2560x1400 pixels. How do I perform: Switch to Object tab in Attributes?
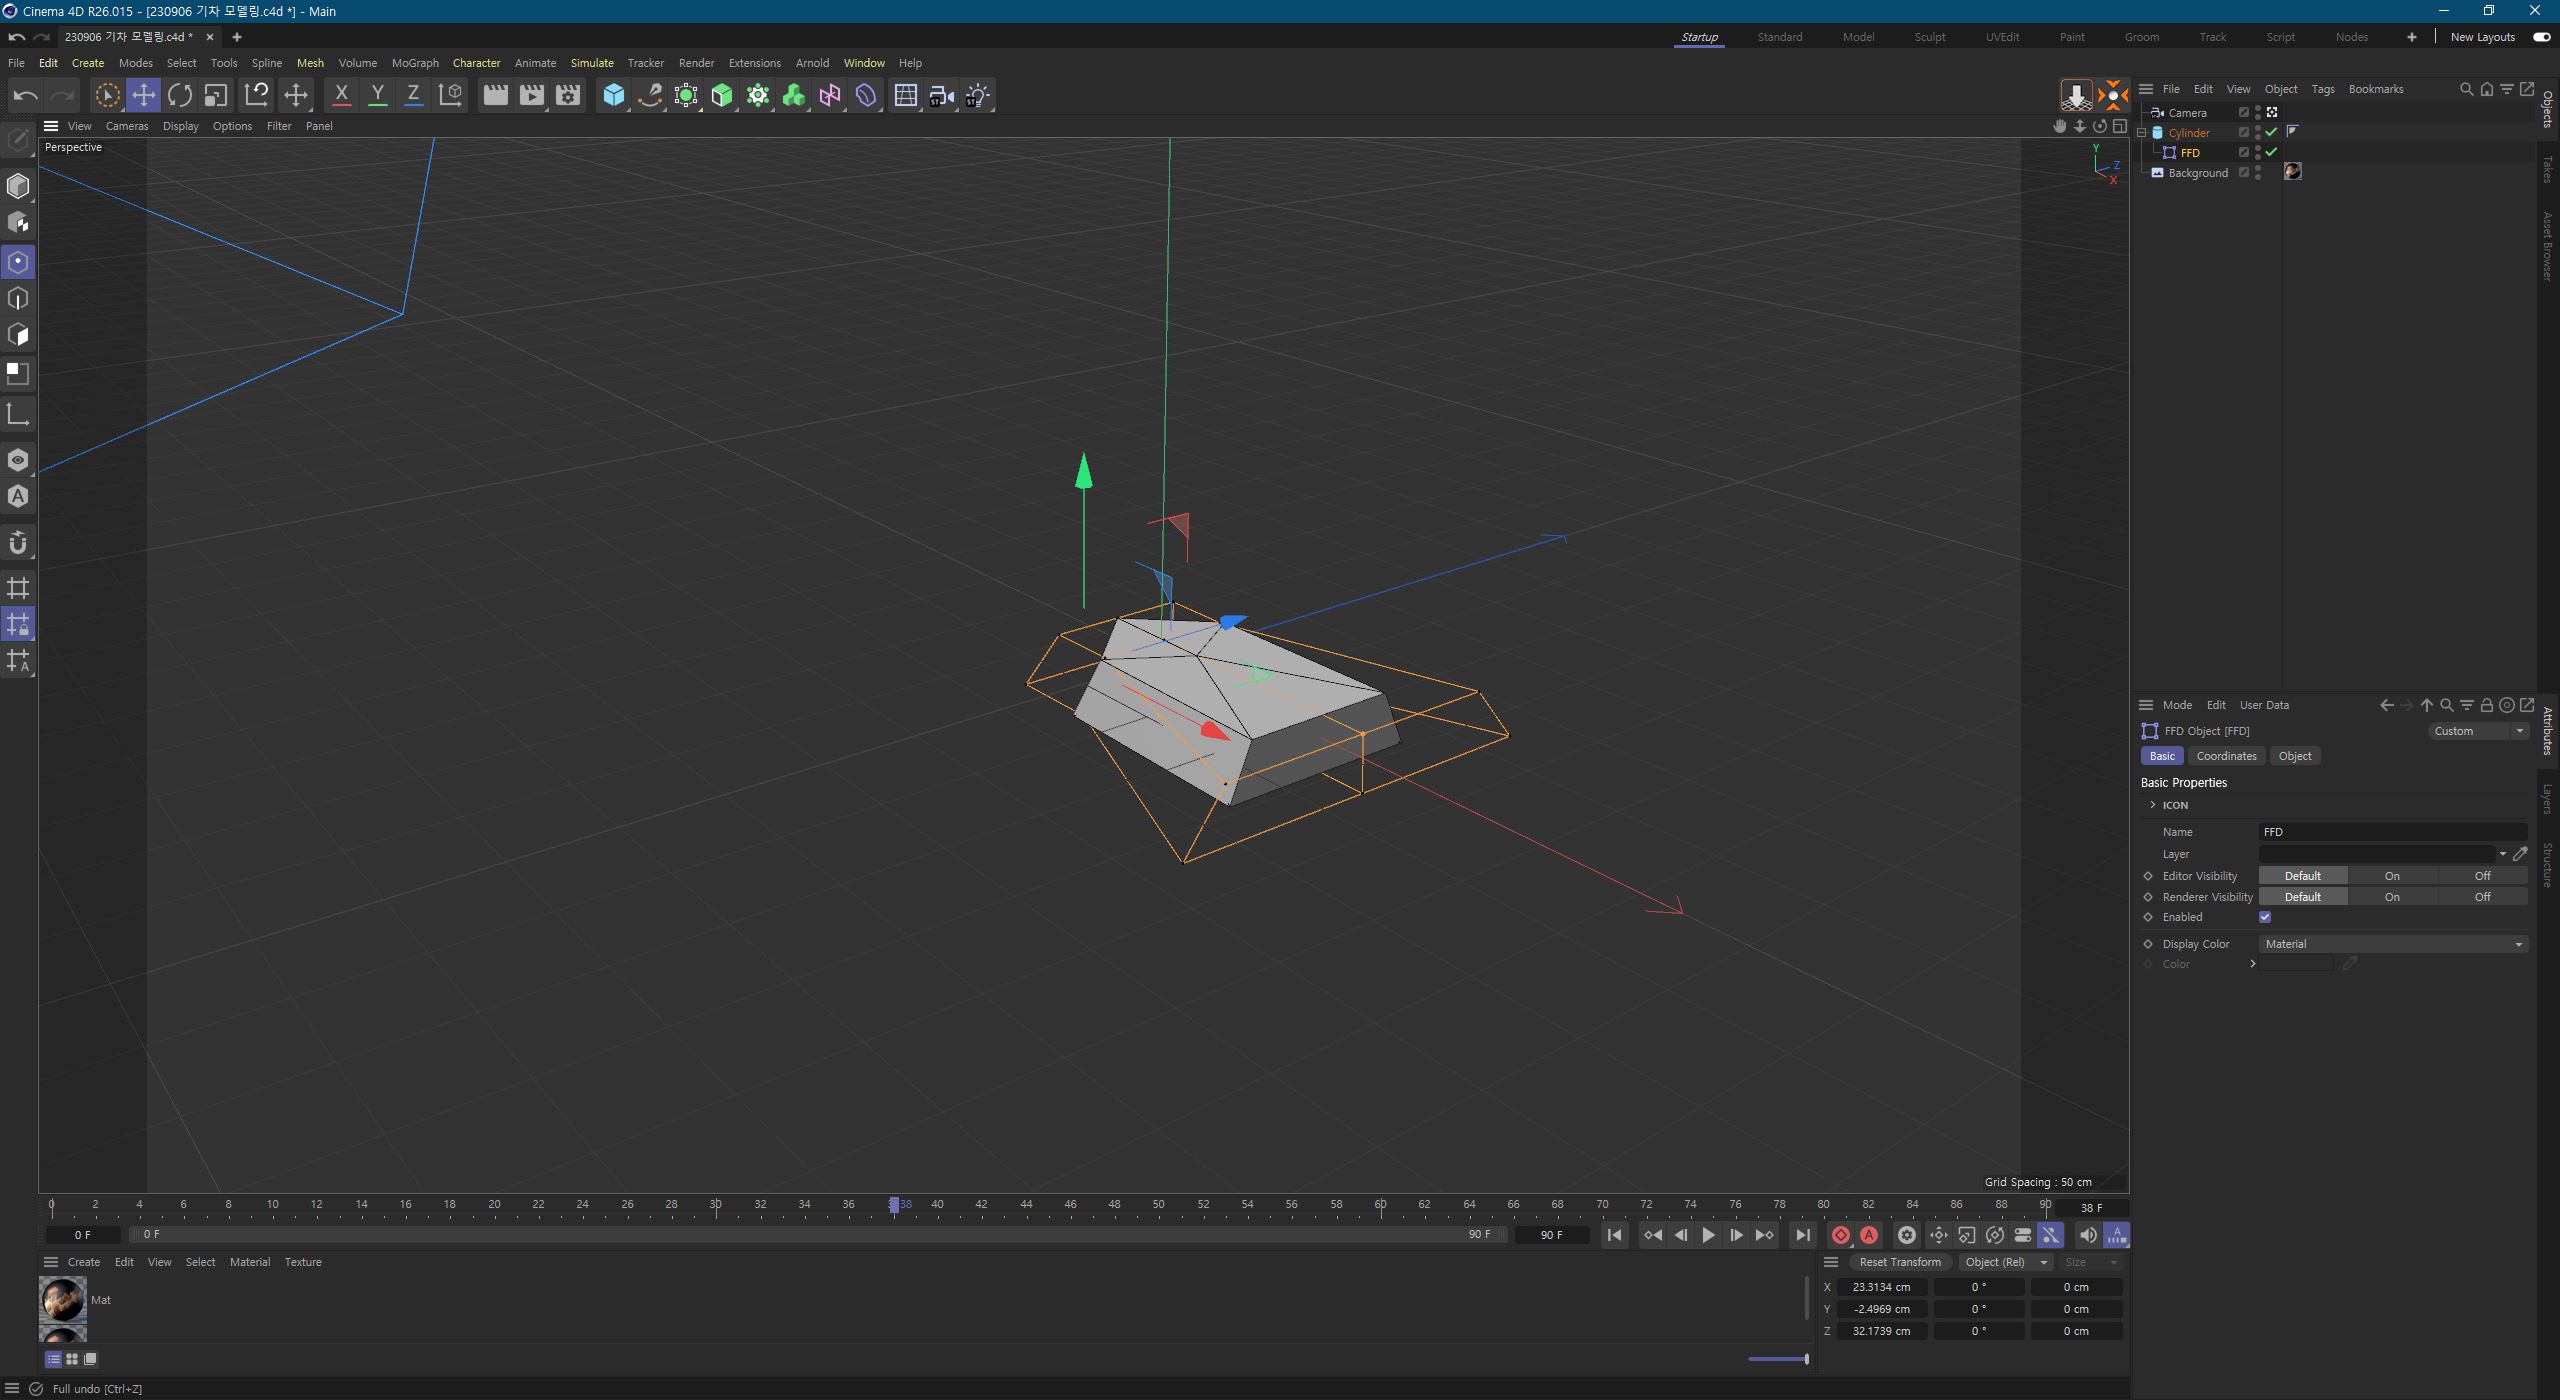click(2294, 756)
